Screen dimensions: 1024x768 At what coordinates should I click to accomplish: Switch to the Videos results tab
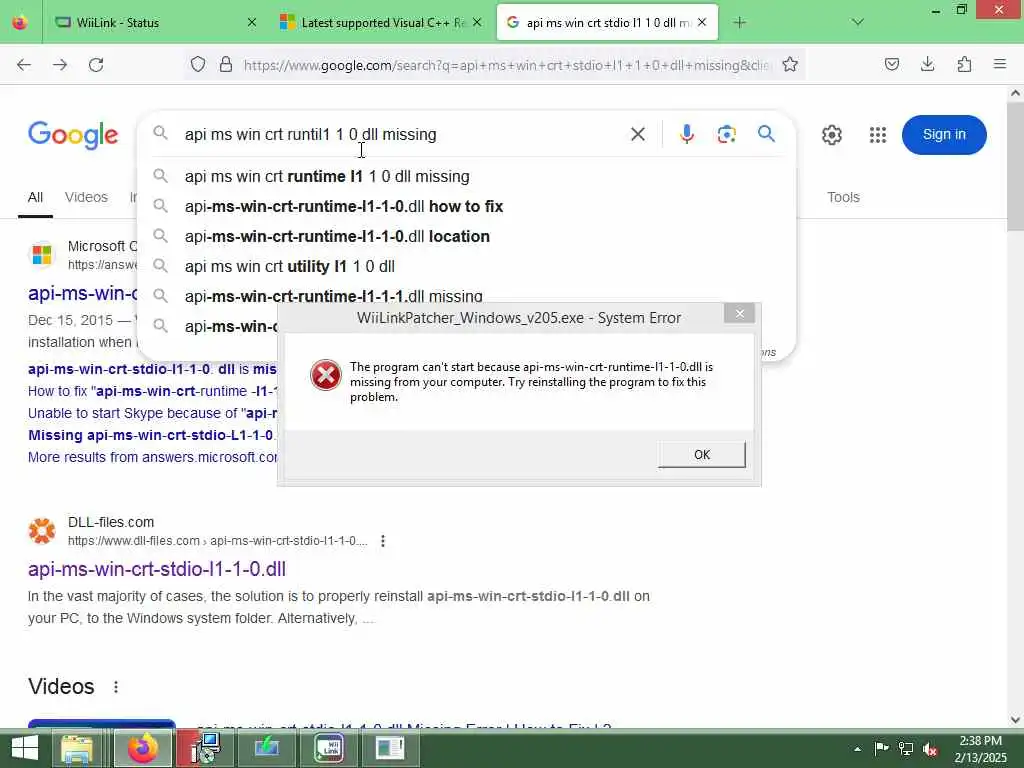[x=86, y=197]
